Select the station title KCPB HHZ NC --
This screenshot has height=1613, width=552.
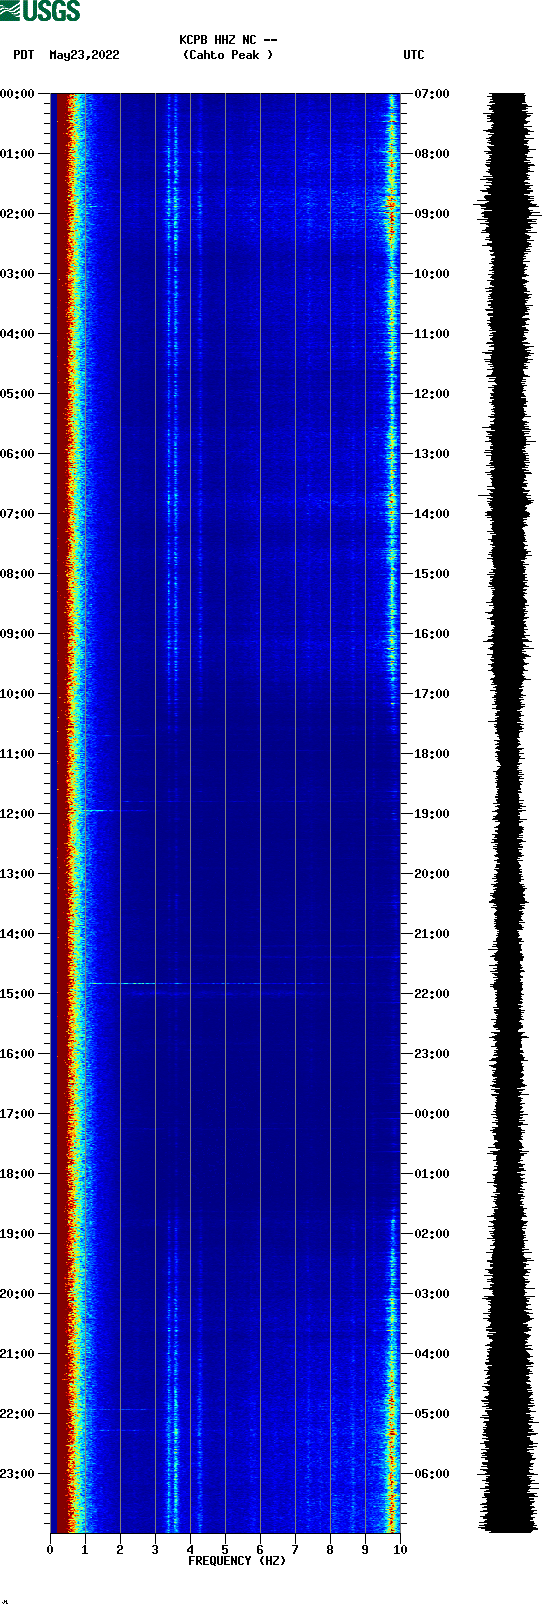[x=228, y=40]
